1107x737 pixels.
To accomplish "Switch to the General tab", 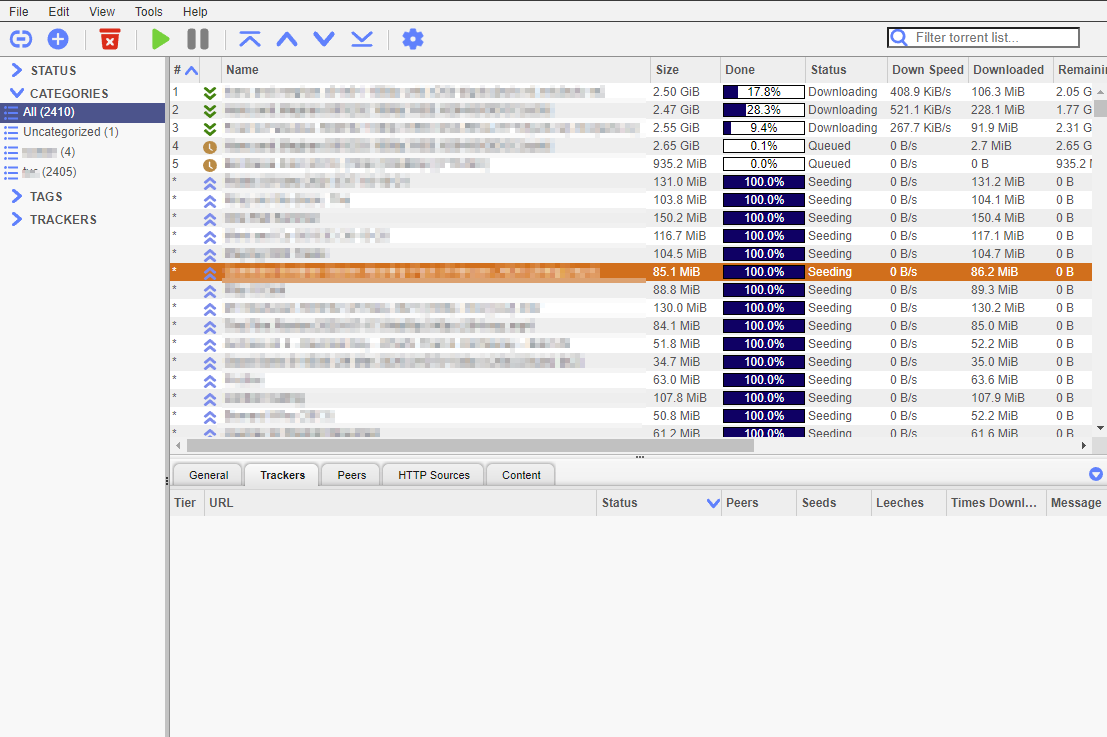I will (208, 475).
